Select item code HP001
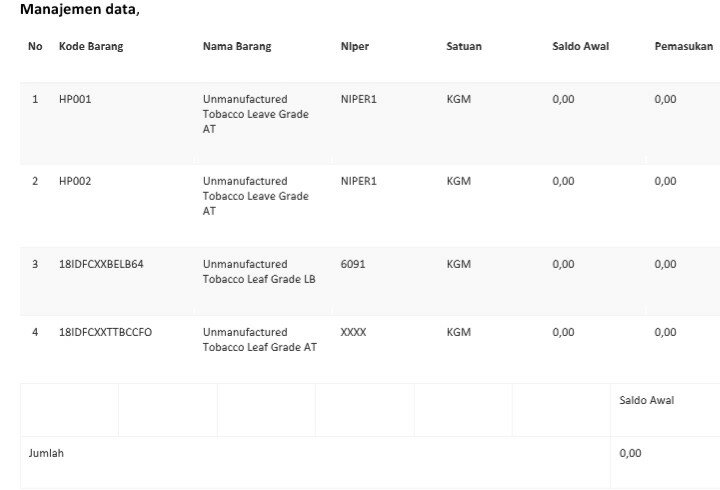 coord(75,99)
